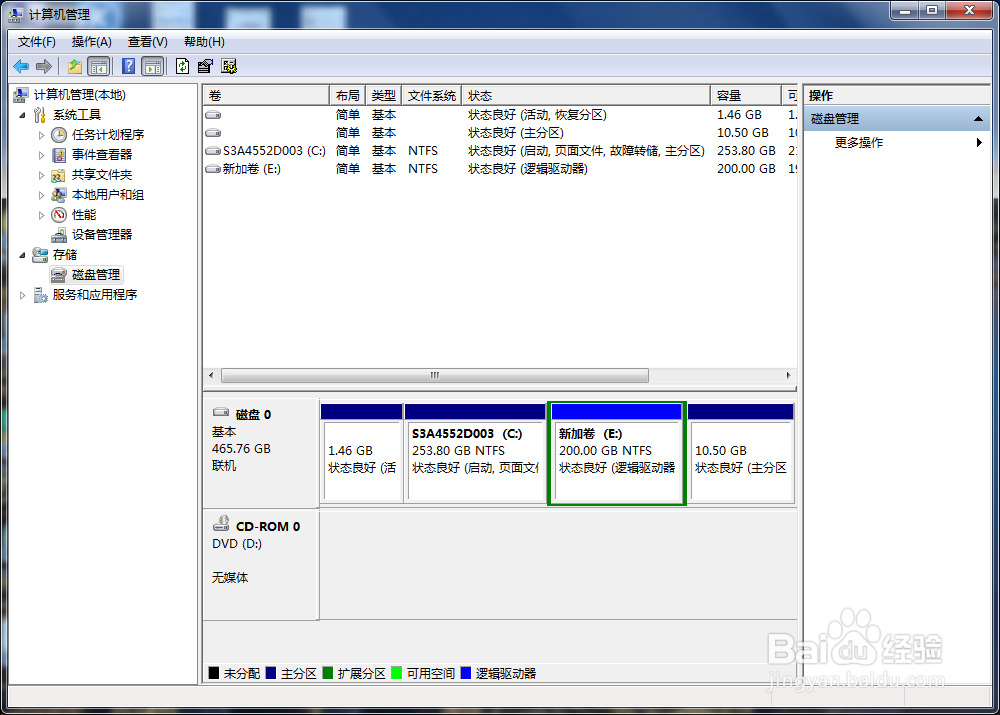Click the drive icon next to 新加卷 (E:) row
The height and width of the screenshot is (715, 1000).
point(213,169)
